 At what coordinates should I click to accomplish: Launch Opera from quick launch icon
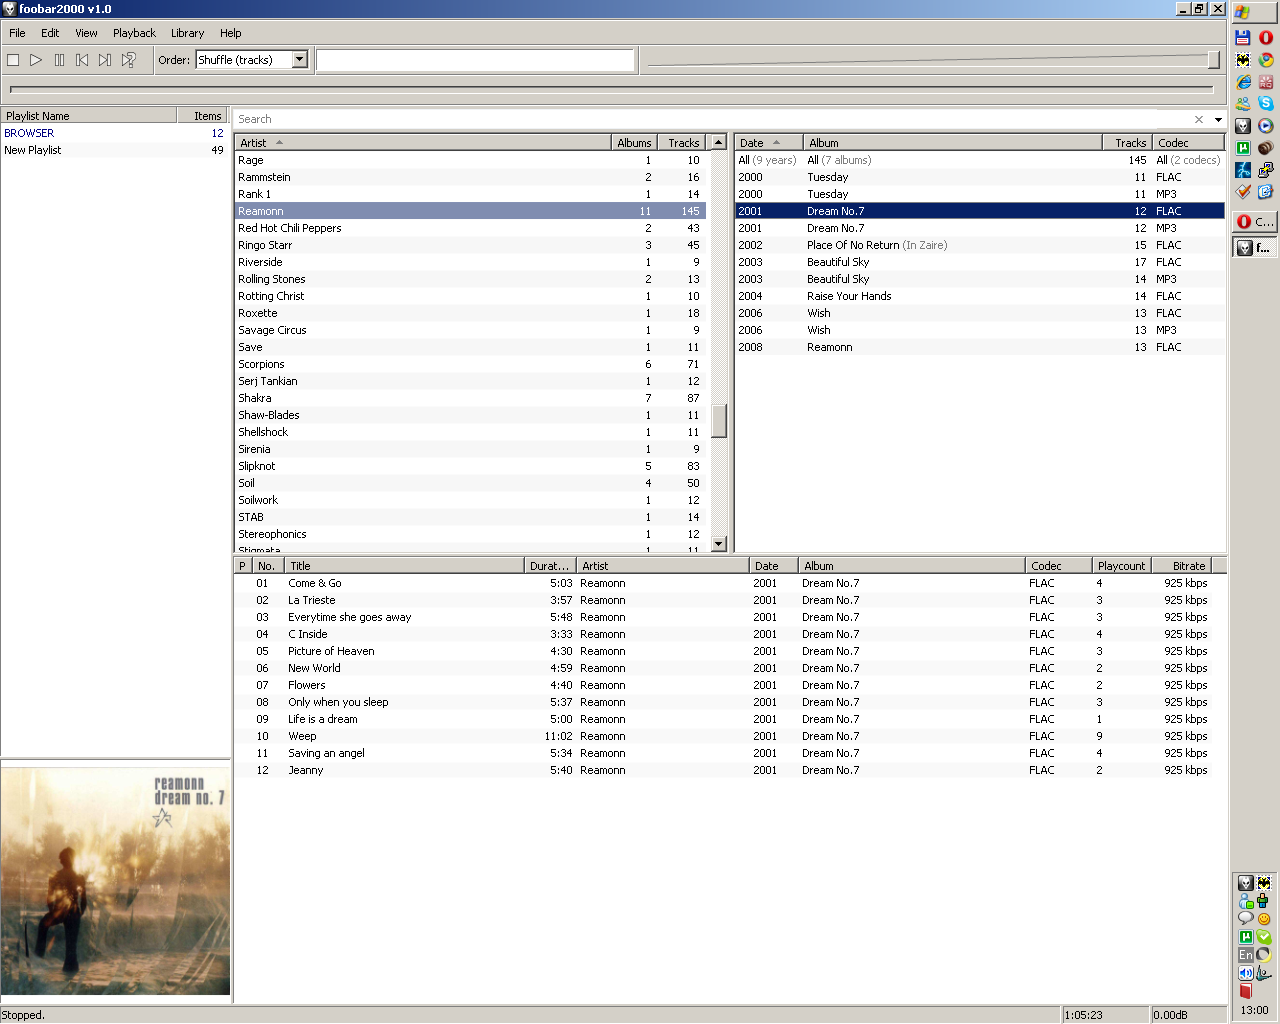(x=1266, y=37)
